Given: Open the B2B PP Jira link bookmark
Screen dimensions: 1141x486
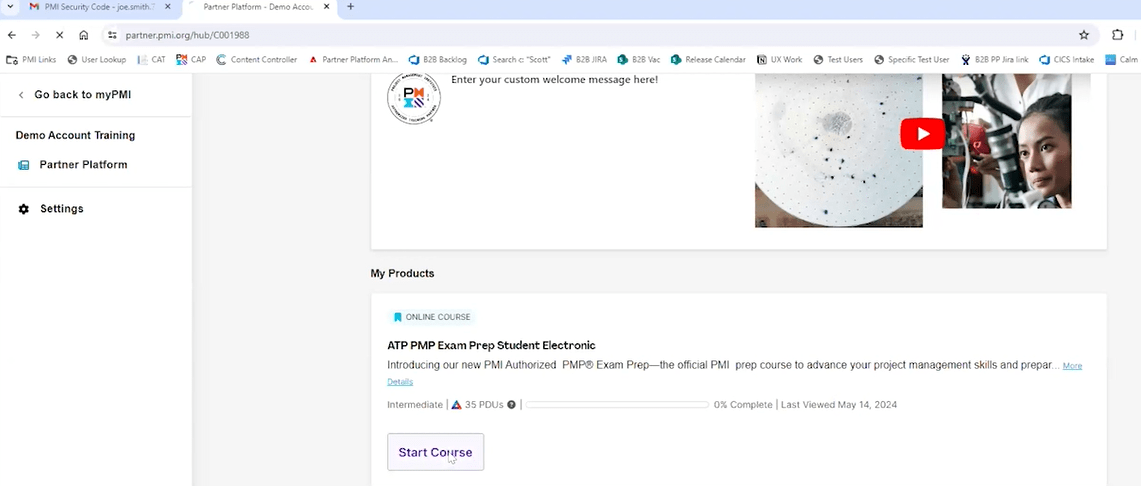Looking at the screenshot, I should tap(995, 60).
